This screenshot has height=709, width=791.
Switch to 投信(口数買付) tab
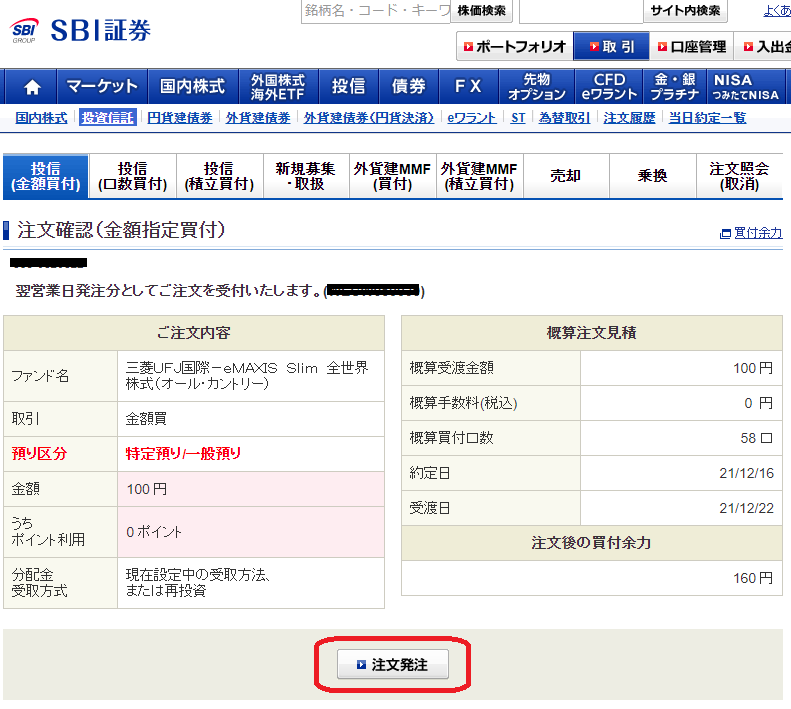pos(133,176)
